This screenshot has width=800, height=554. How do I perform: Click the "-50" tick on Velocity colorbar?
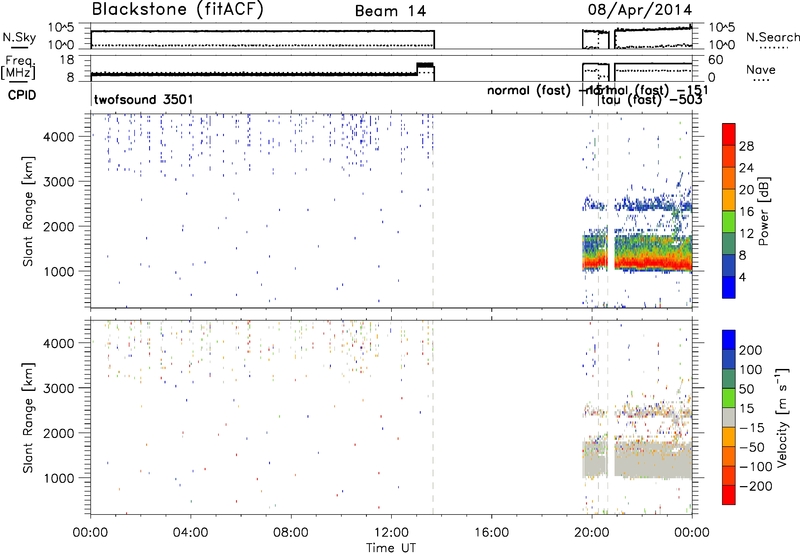click(x=752, y=447)
